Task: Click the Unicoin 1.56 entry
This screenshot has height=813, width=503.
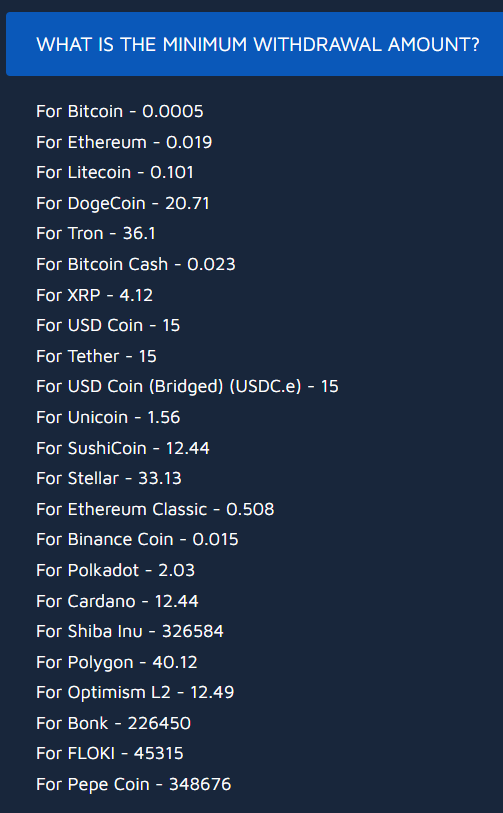Action: point(108,417)
